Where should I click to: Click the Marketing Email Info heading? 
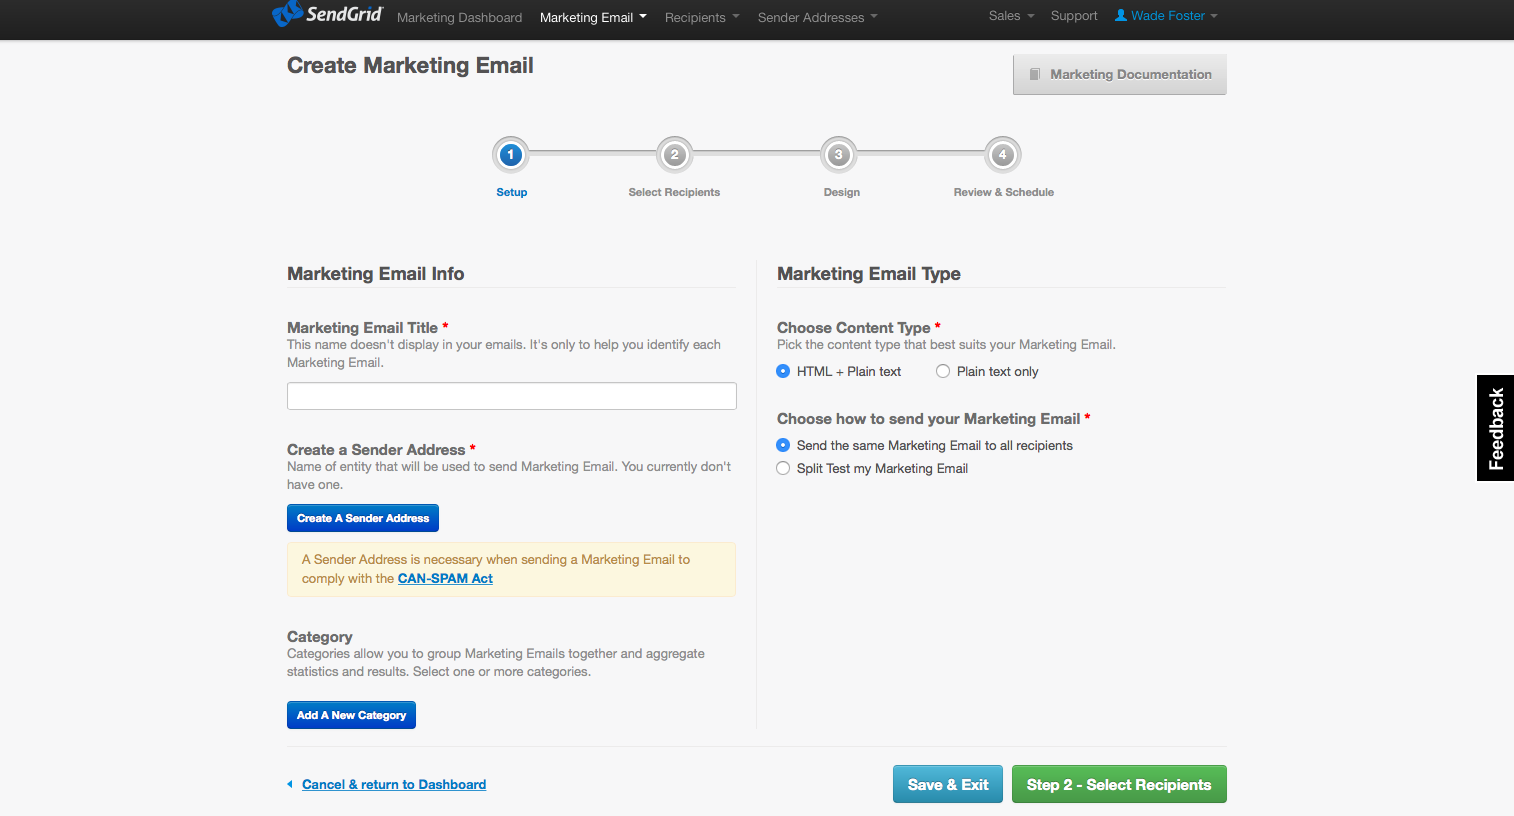coord(375,273)
